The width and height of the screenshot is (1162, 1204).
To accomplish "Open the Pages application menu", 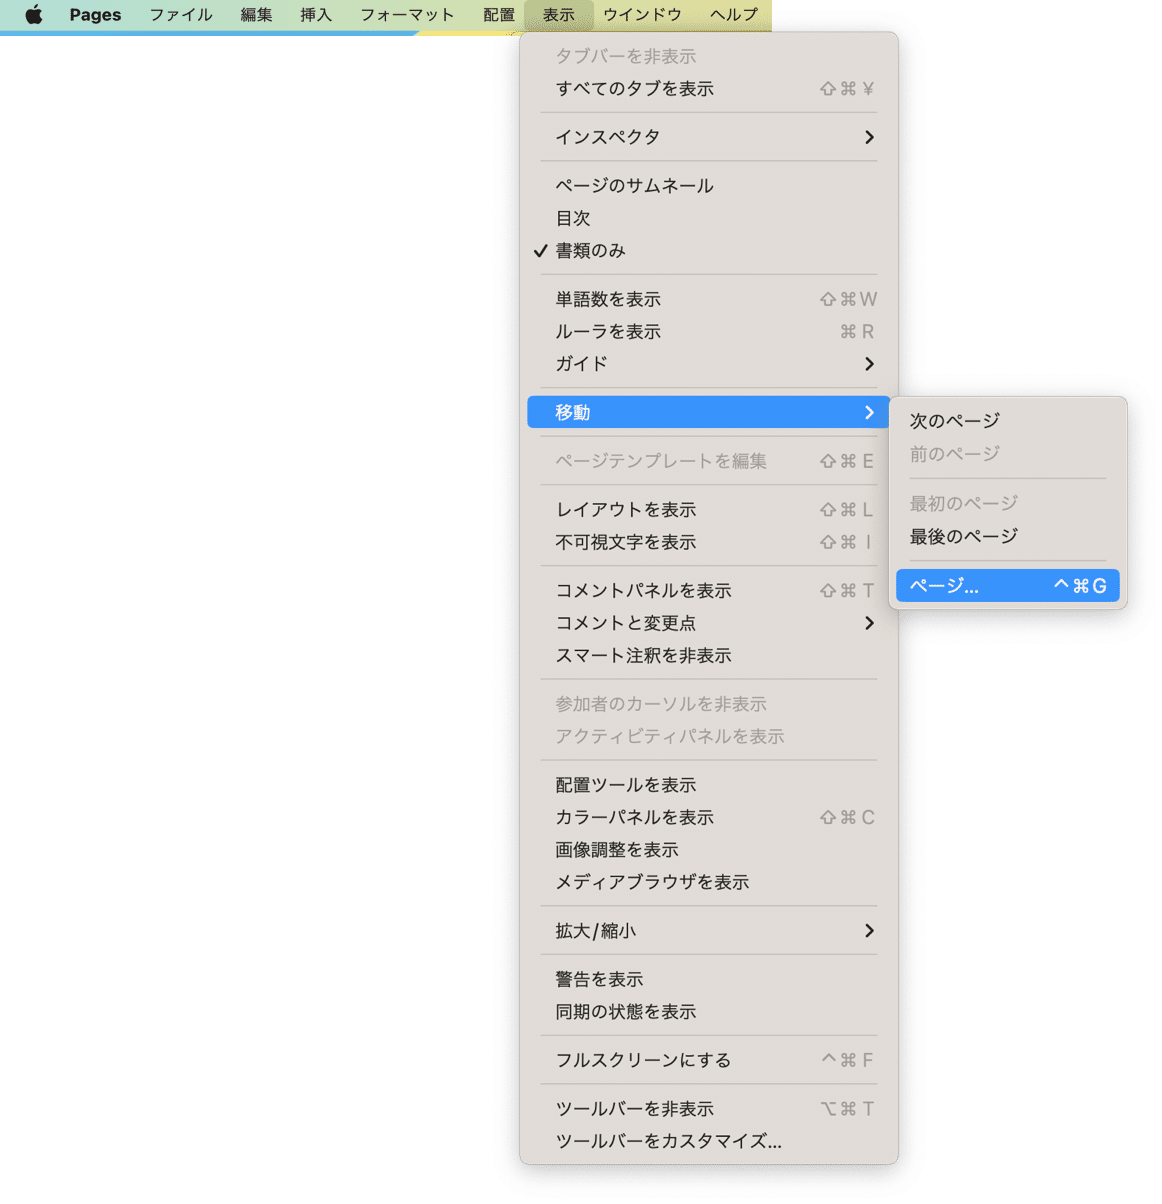I will [95, 15].
